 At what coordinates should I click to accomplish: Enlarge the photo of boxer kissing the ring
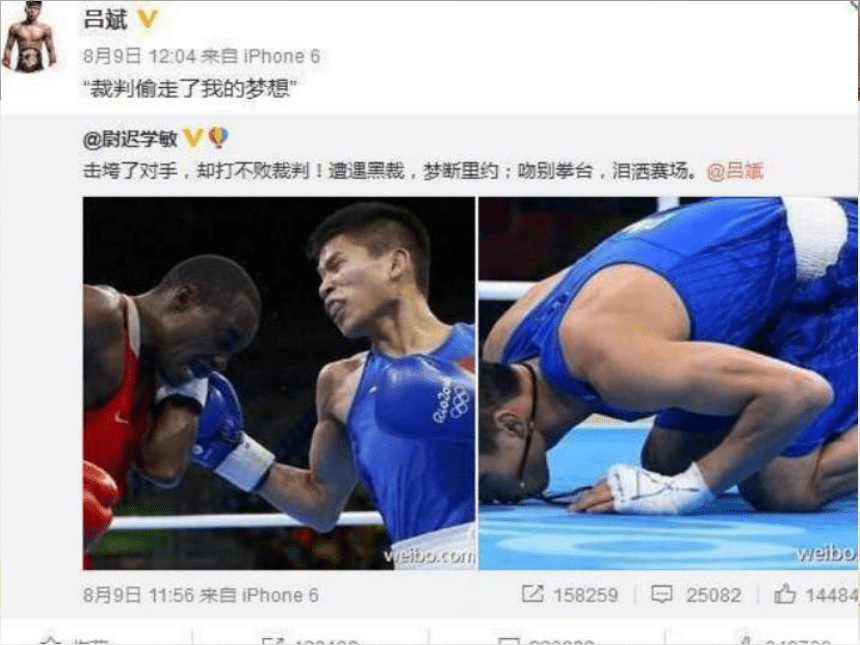(668, 383)
